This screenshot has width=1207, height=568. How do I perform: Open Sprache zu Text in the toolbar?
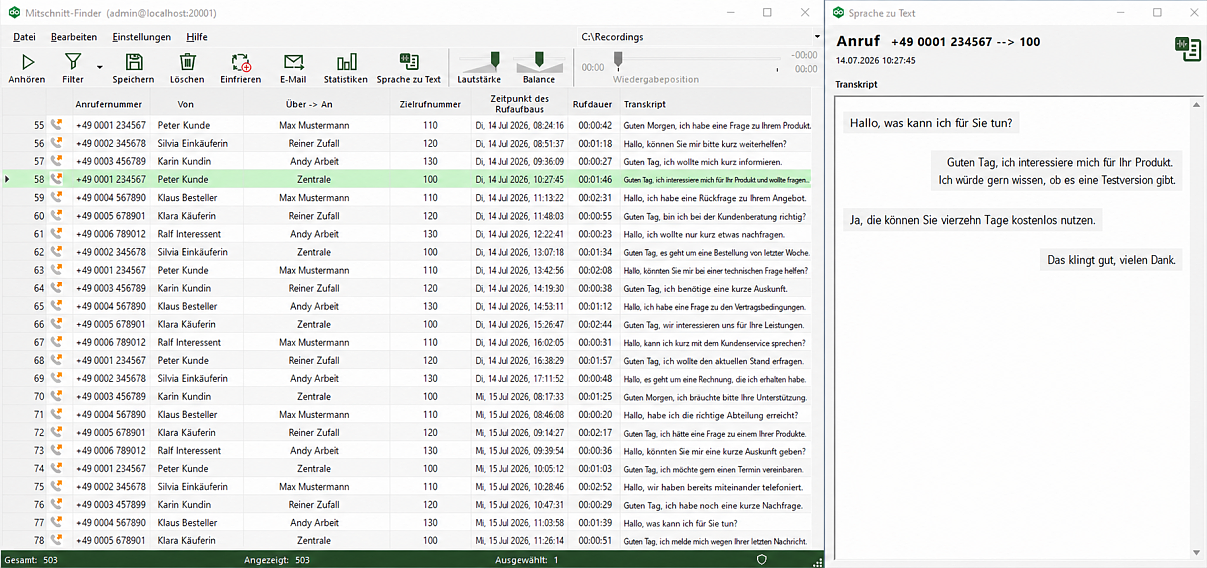coord(408,68)
